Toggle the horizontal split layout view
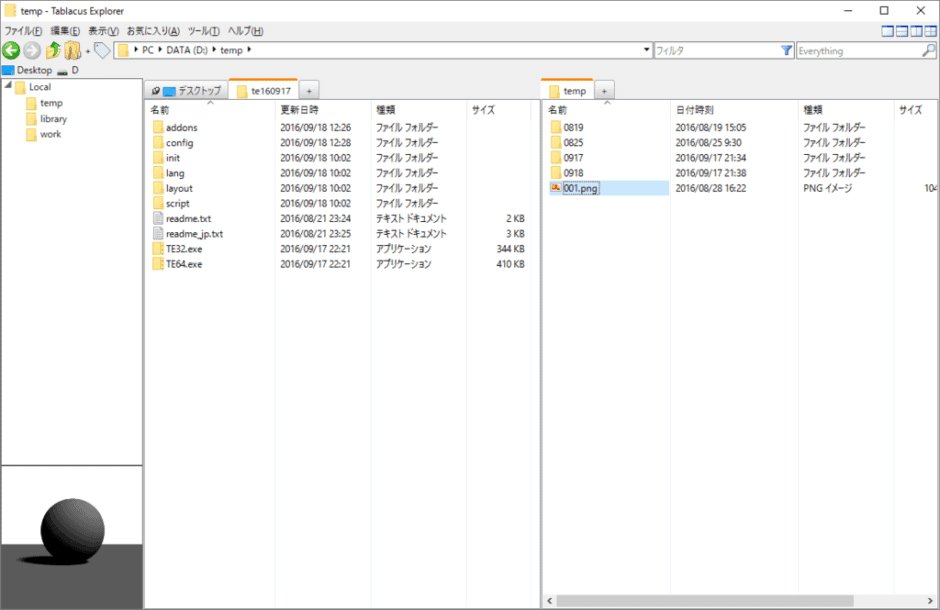Viewport: 940px width, 610px height. point(902,31)
